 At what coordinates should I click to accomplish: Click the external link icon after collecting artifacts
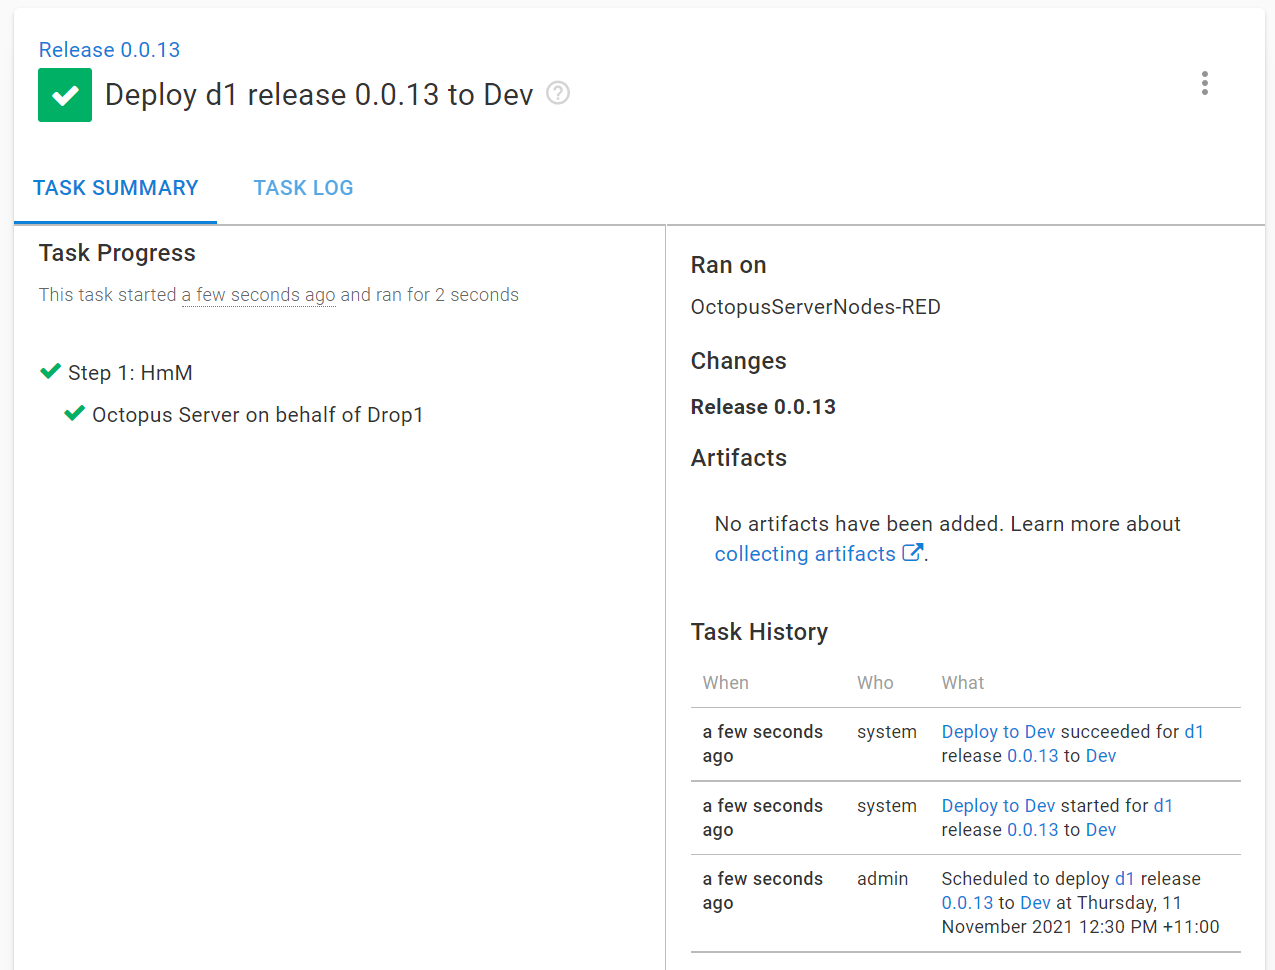(912, 553)
